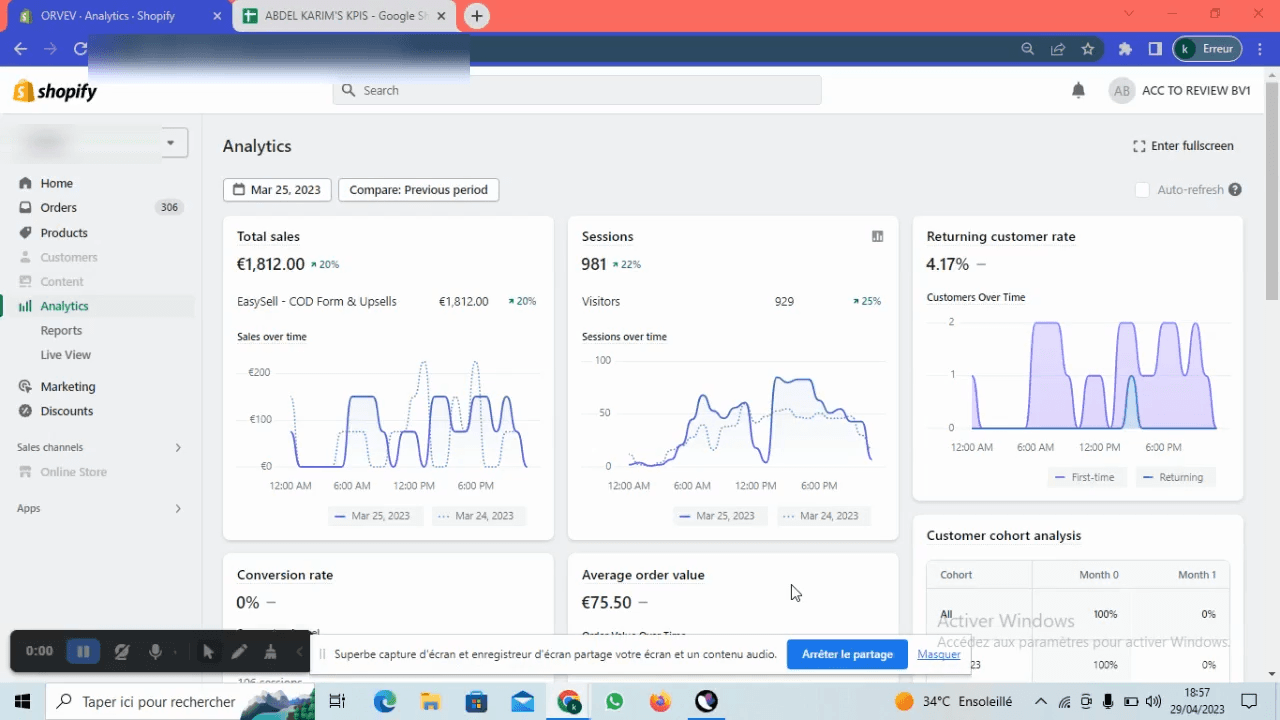Screen dimensions: 1280x720
Task: Open the ACC TO REVIEW BV1 account menu
Action: (1180, 91)
